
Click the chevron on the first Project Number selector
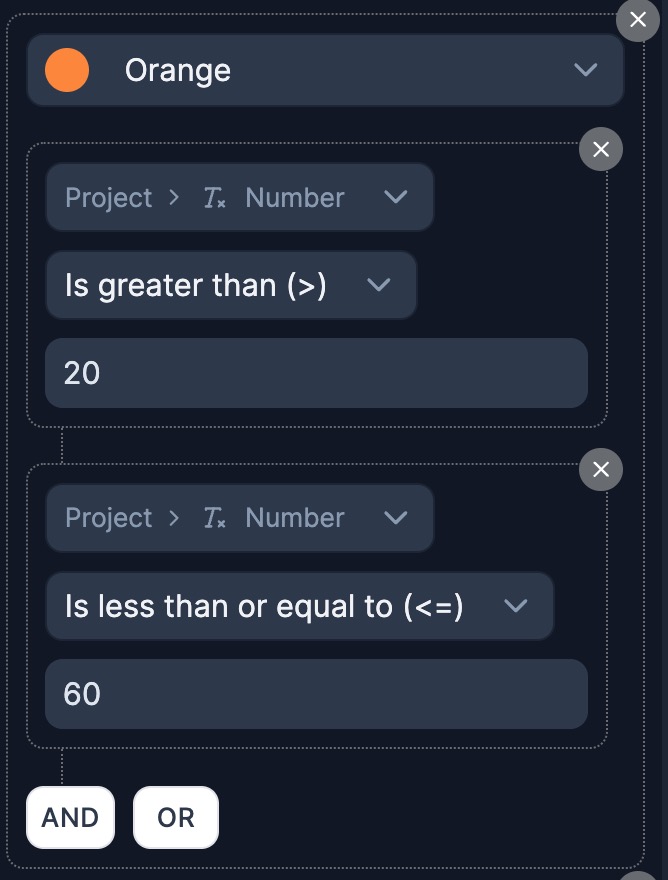pyautogui.click(x=395, y=197)
